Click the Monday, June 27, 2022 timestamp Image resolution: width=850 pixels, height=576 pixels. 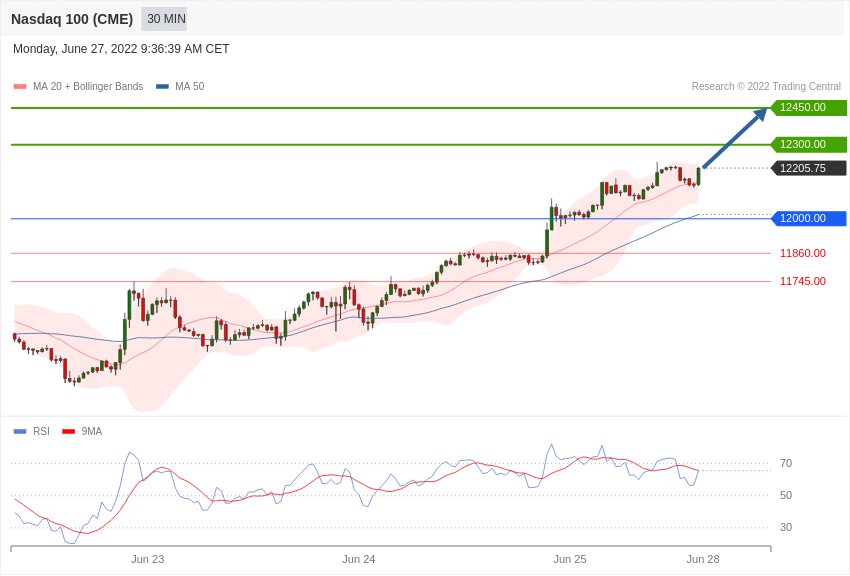point(121,49)
